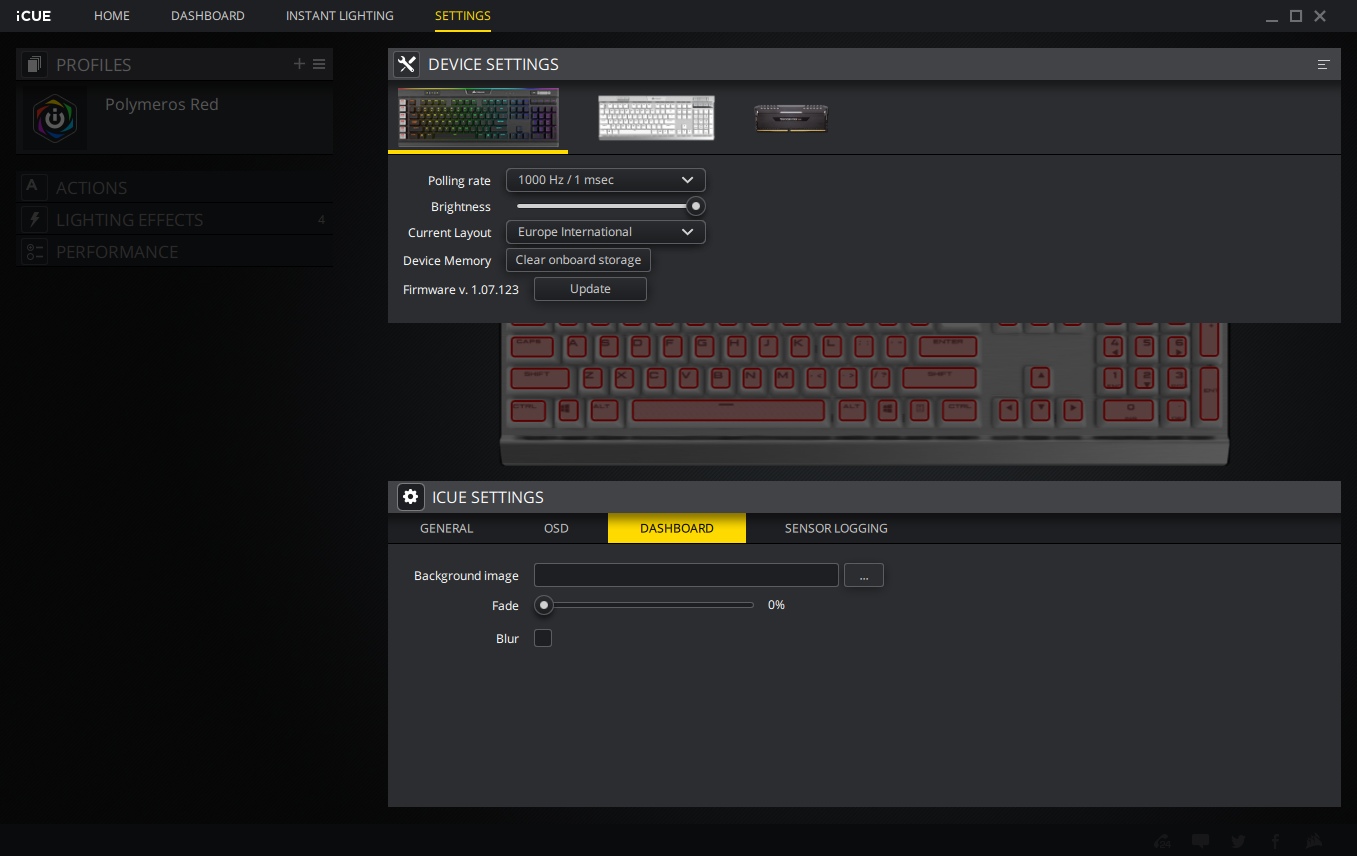This screenshot has width=1357, height=856.
Task: Click the Fade slider handle
Action: tap(544, 605)
